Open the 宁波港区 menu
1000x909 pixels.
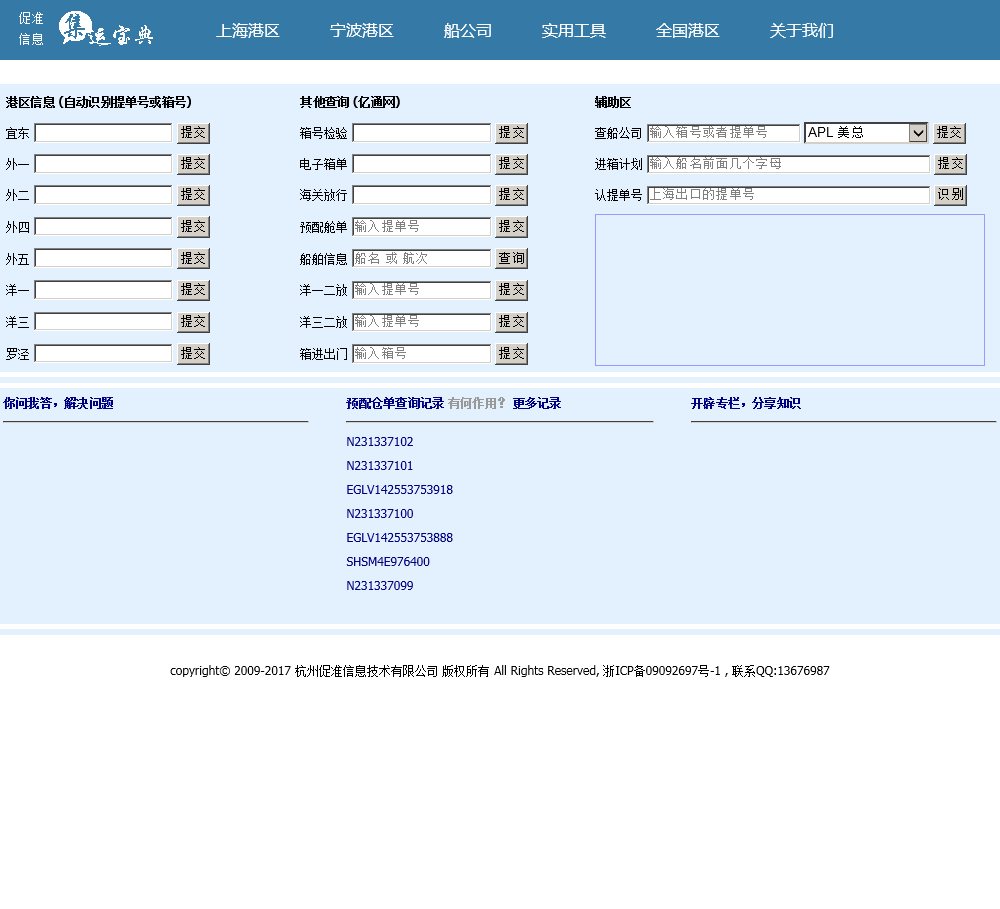(x=362, y=31)
